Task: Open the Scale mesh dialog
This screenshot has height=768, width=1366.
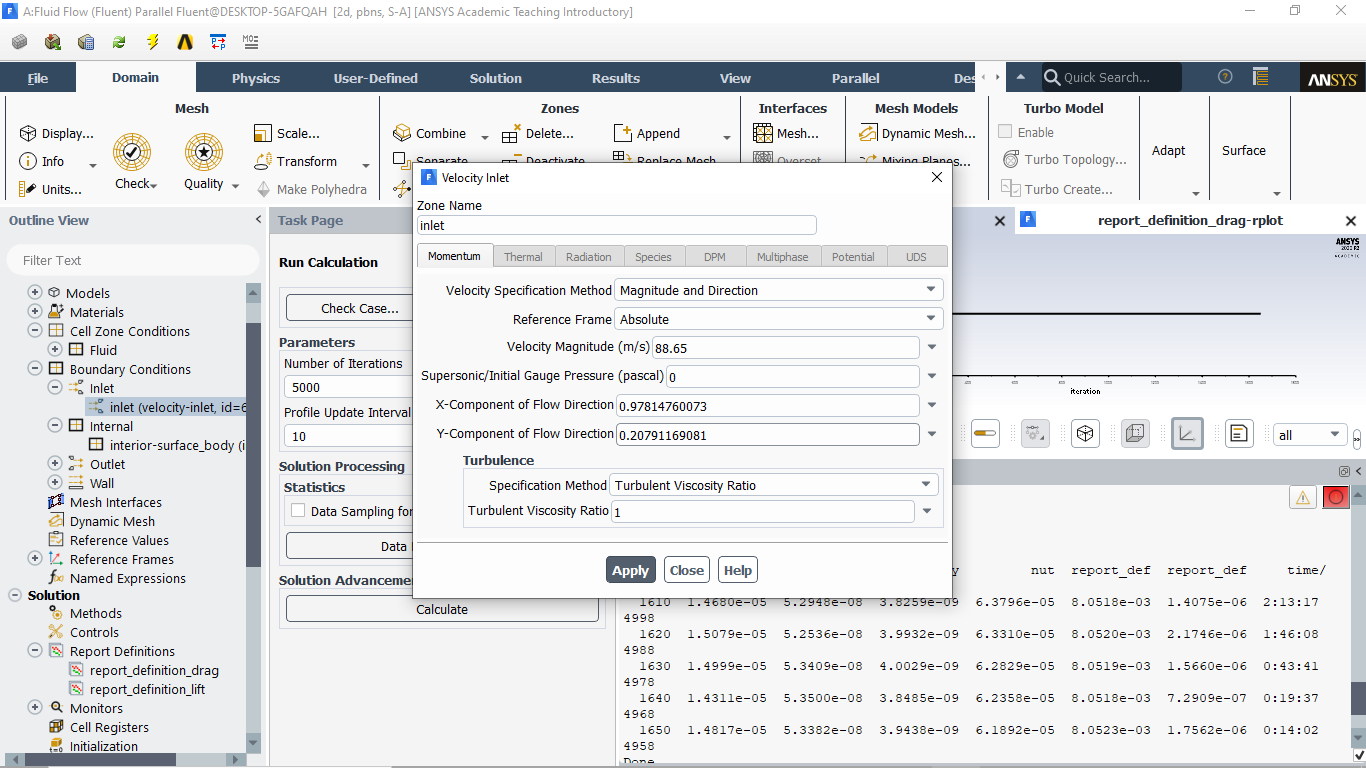Action: 287,133
